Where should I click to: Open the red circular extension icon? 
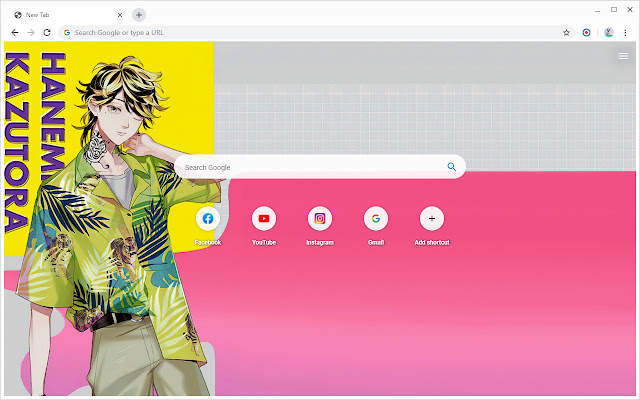click(x=586, y=33)
